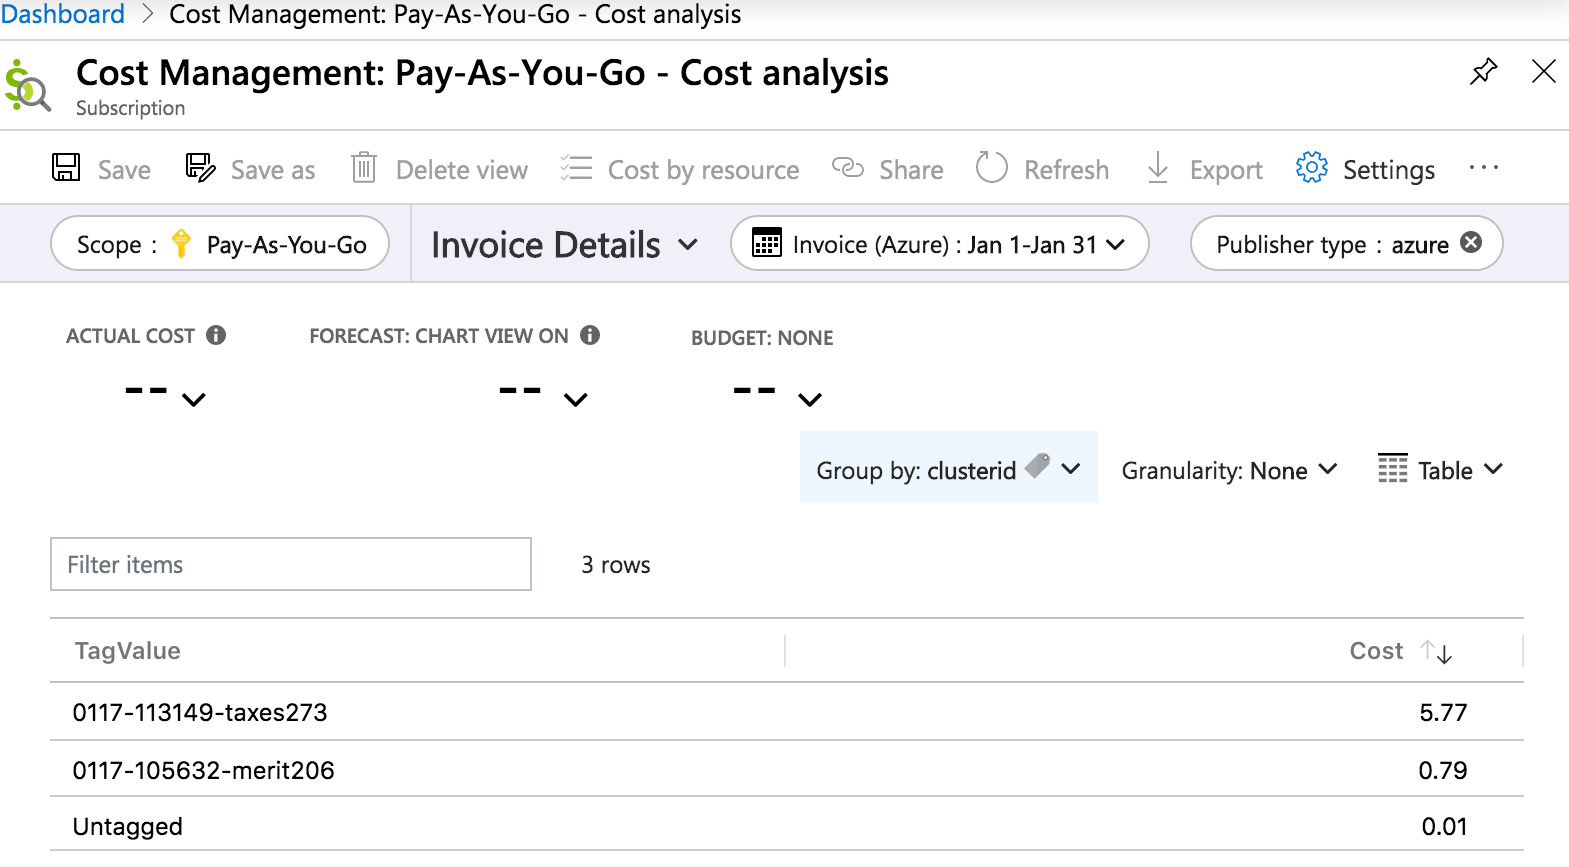Click the Forecast info icon
The width and height of the screenshot is (1569, 867).
[590, 335]
